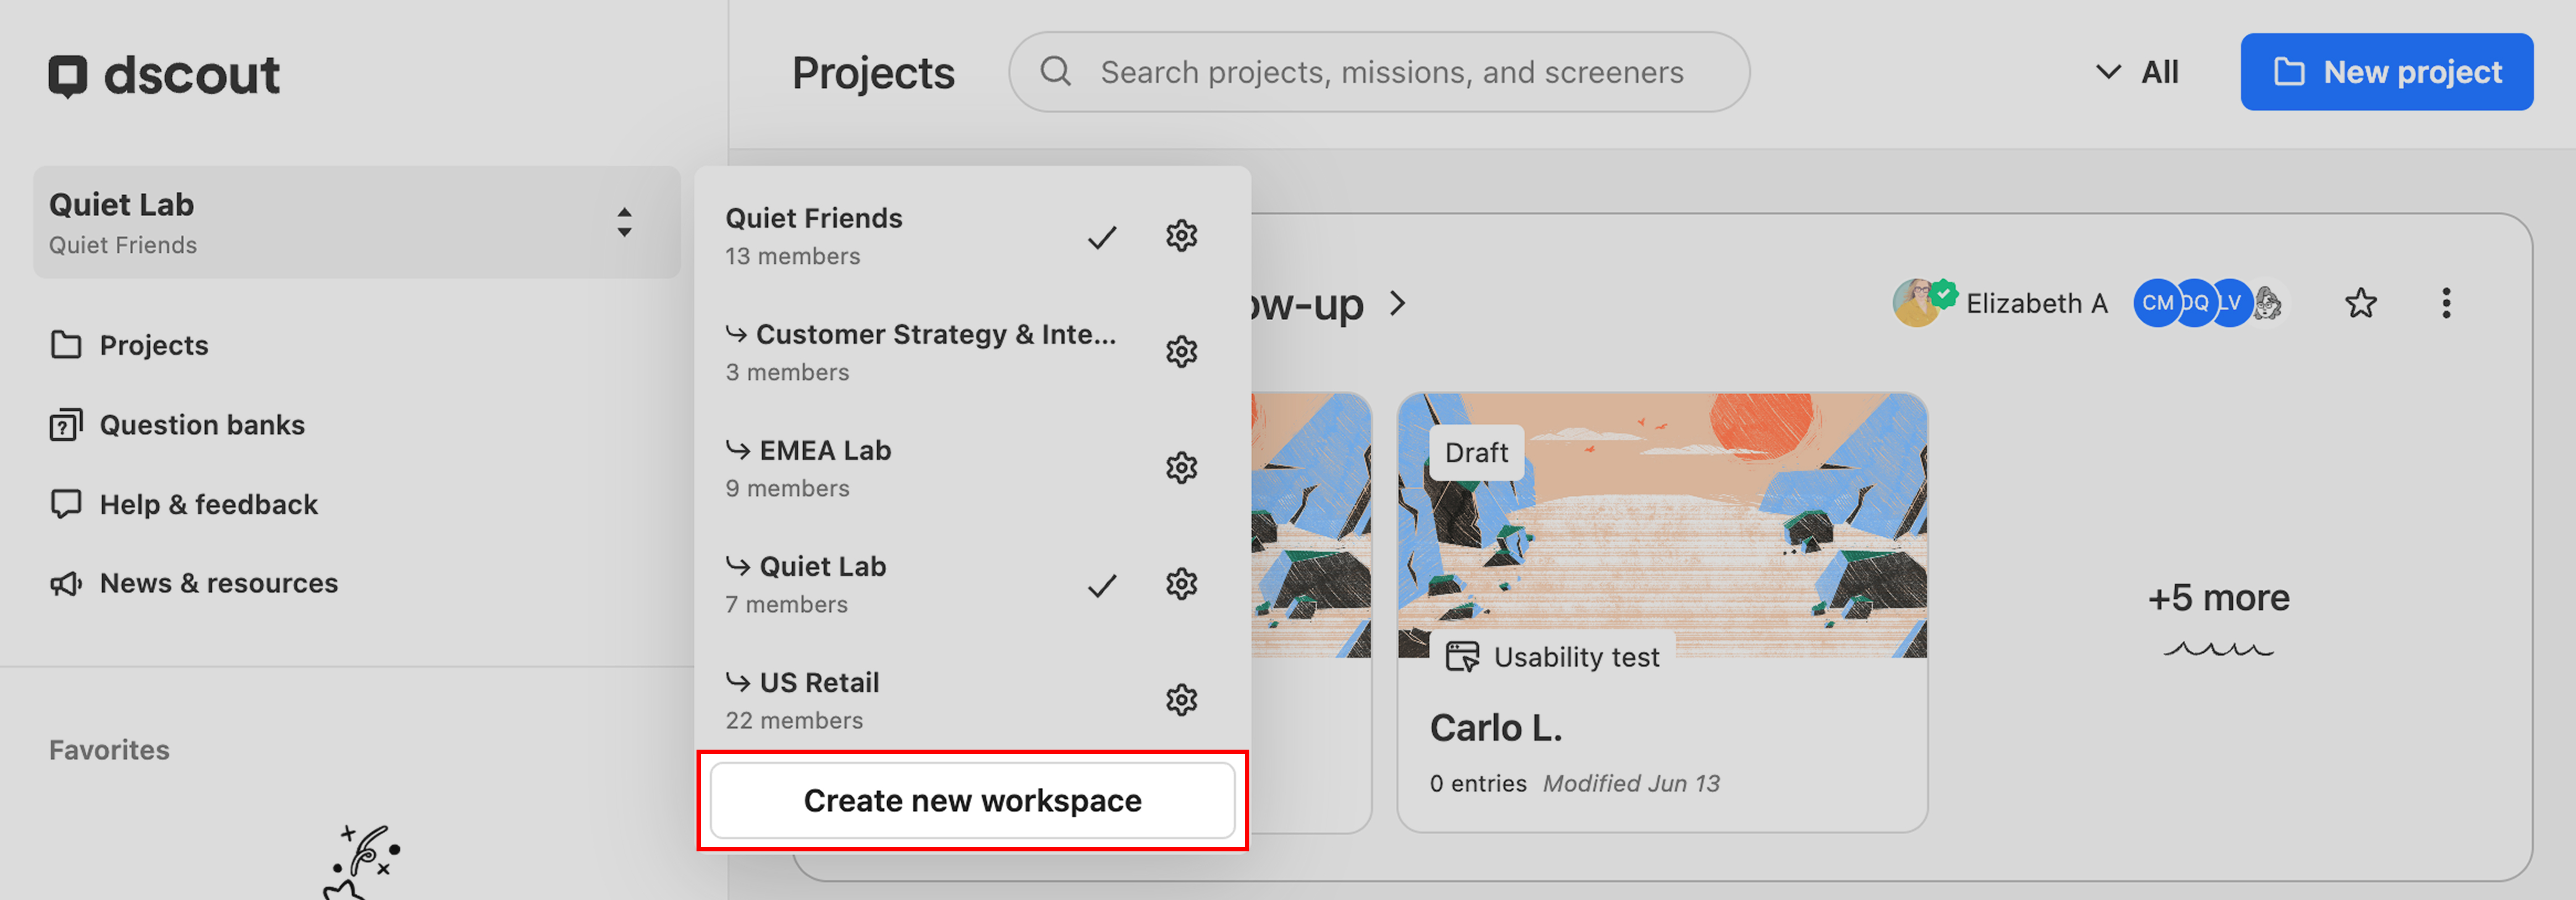The width and height of the screenshot is (2576, 900).
Task: Favorite the project using the star icon
Action: pyautogui.click(x=2361, y=303)
